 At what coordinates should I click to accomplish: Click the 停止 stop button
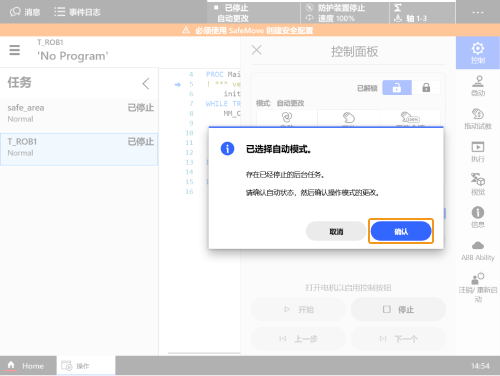398,309
